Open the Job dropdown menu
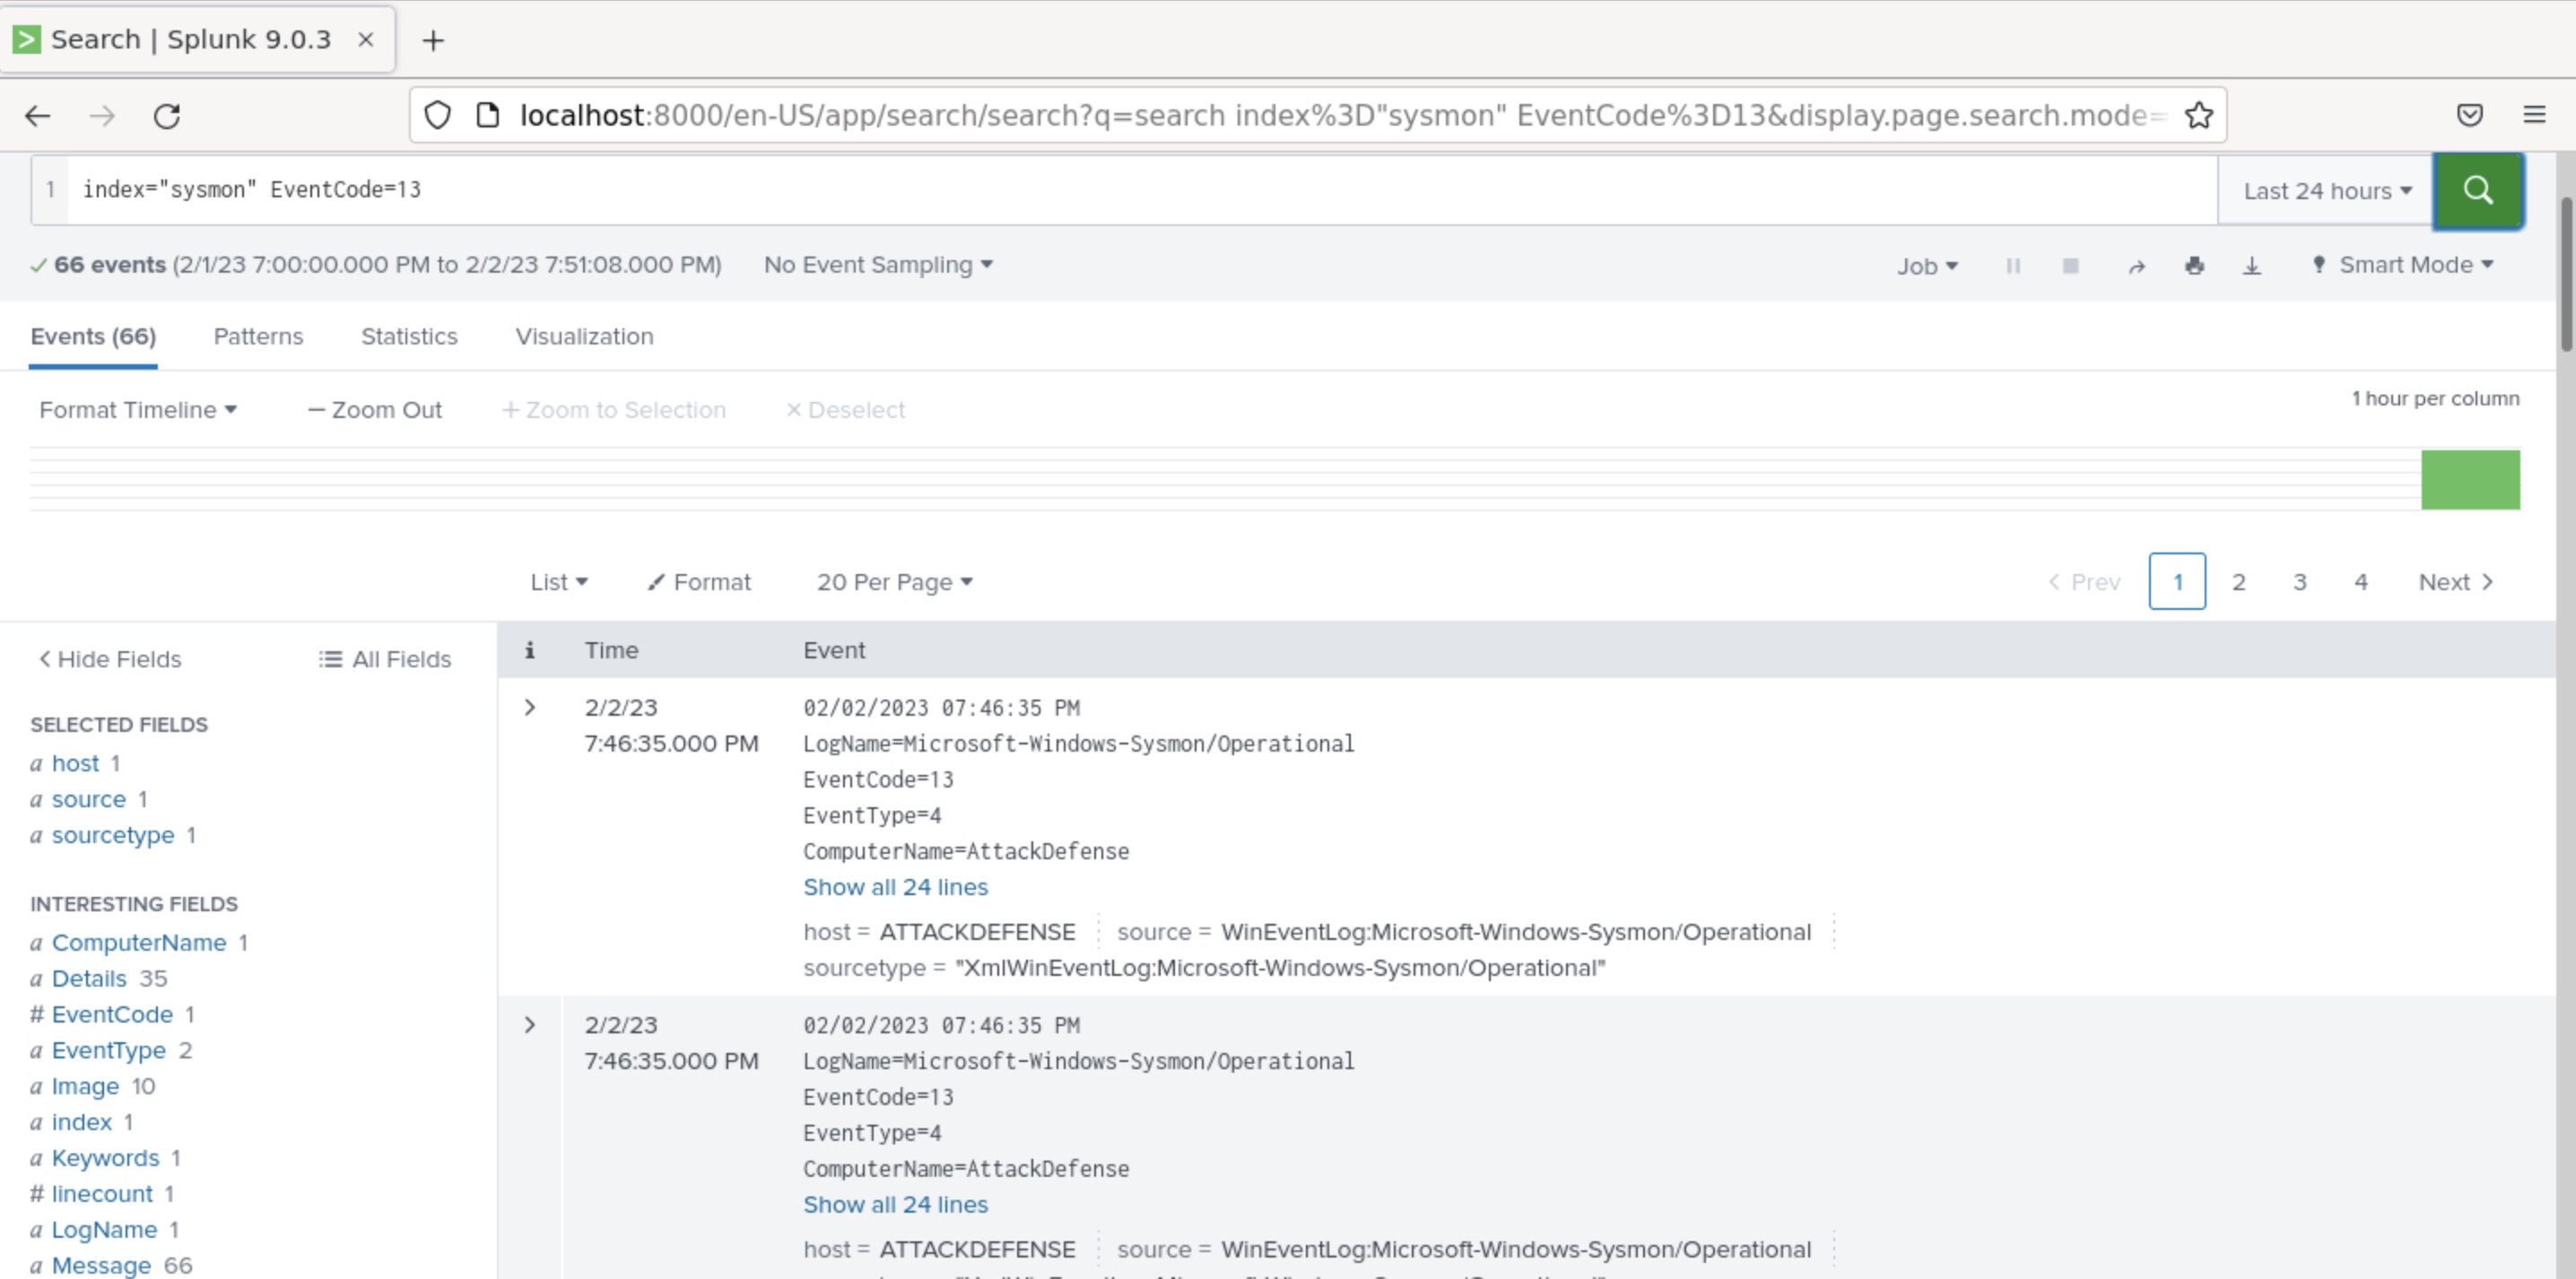 (x=1927, y=266)
